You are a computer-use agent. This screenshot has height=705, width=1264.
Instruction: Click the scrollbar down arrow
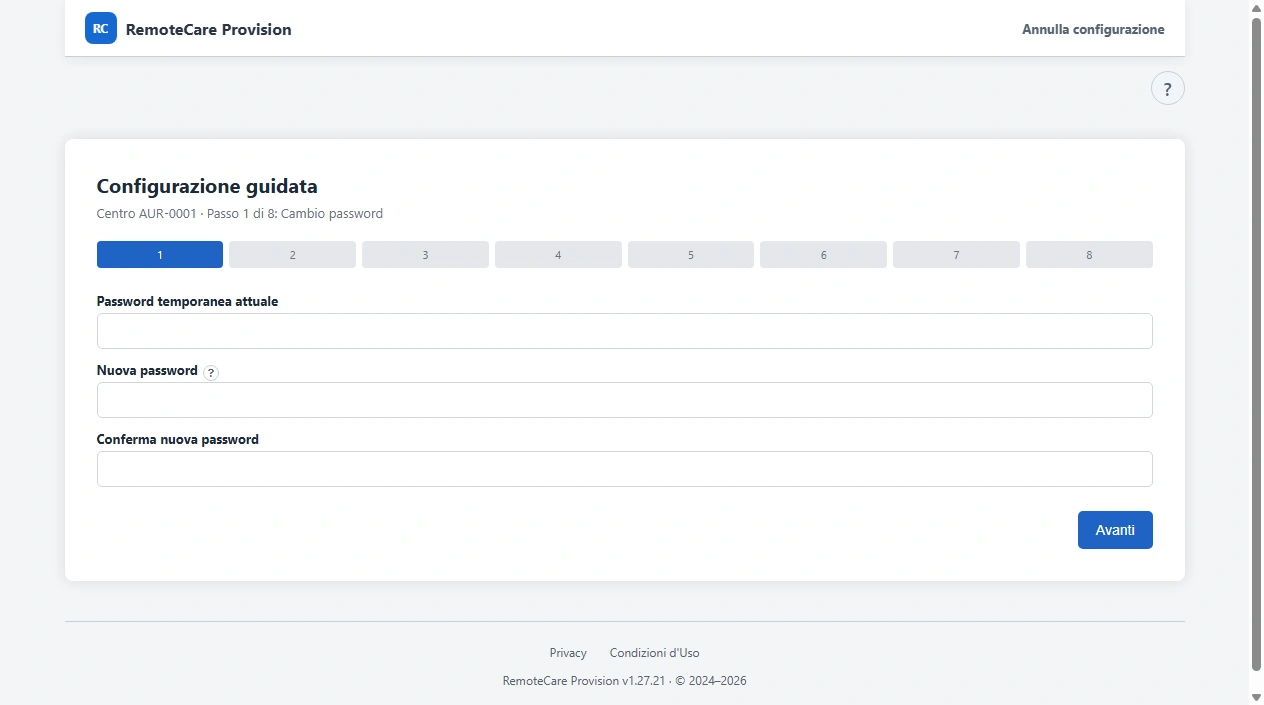1256,697
